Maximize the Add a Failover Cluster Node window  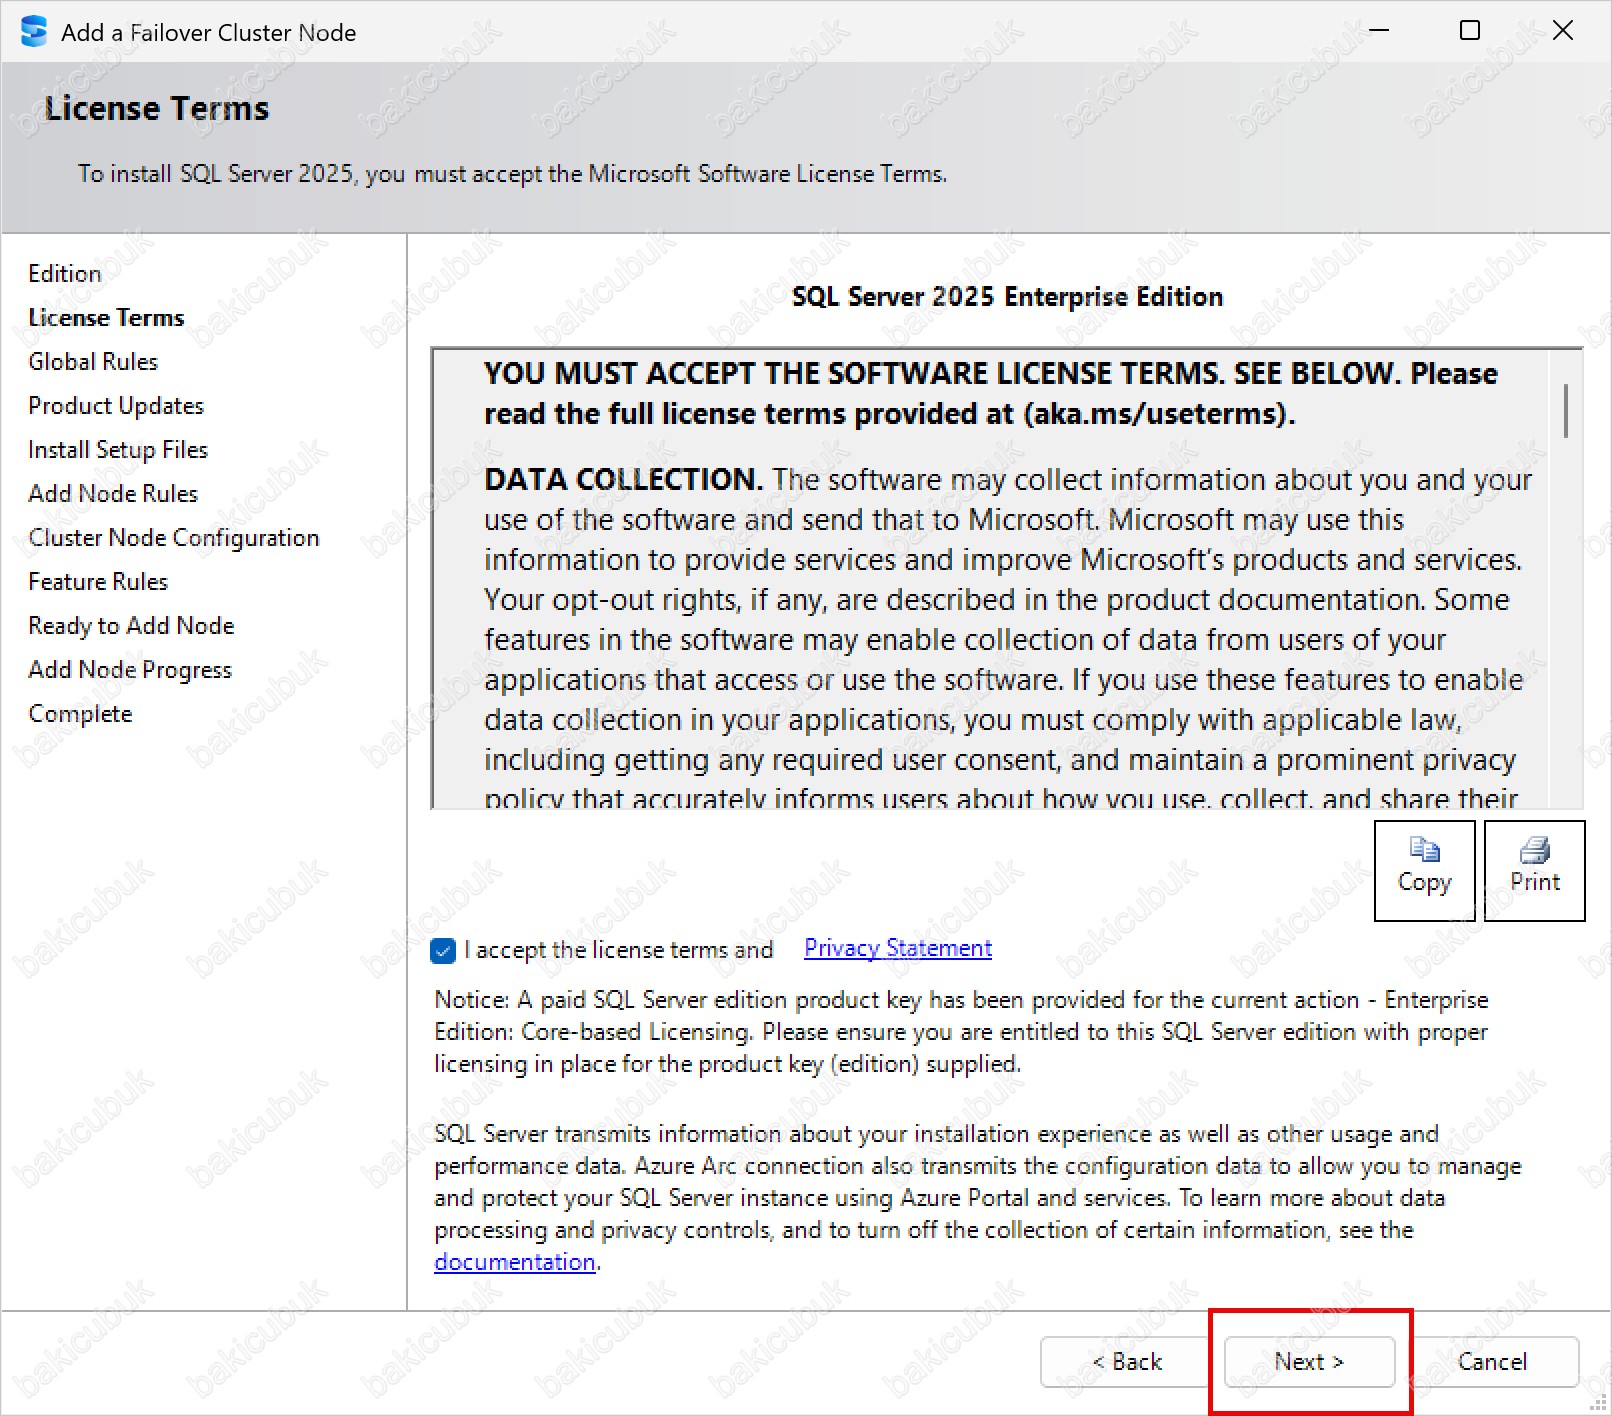coord(1470,31)
